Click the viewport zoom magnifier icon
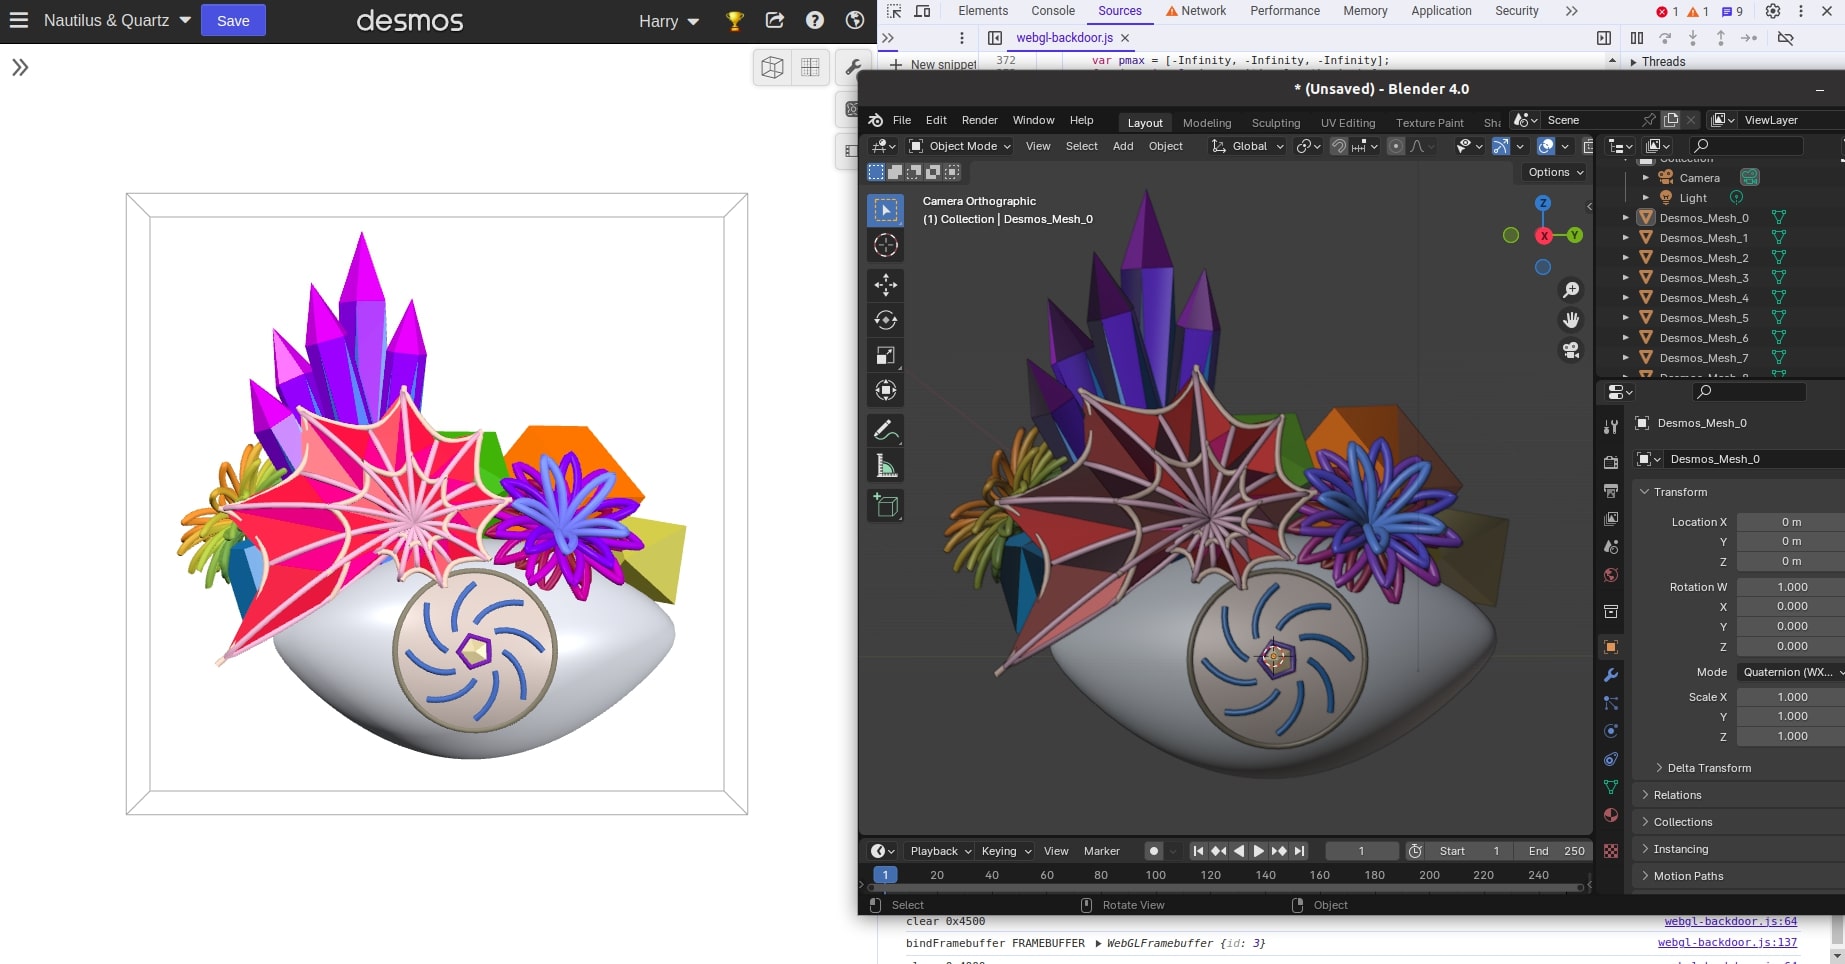 point(1571,290)
